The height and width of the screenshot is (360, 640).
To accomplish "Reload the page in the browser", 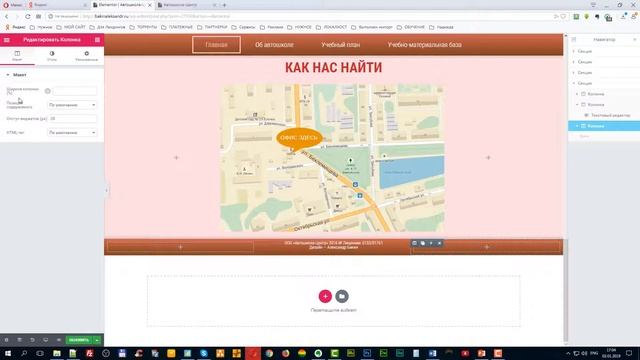I will tap(28, 17).
